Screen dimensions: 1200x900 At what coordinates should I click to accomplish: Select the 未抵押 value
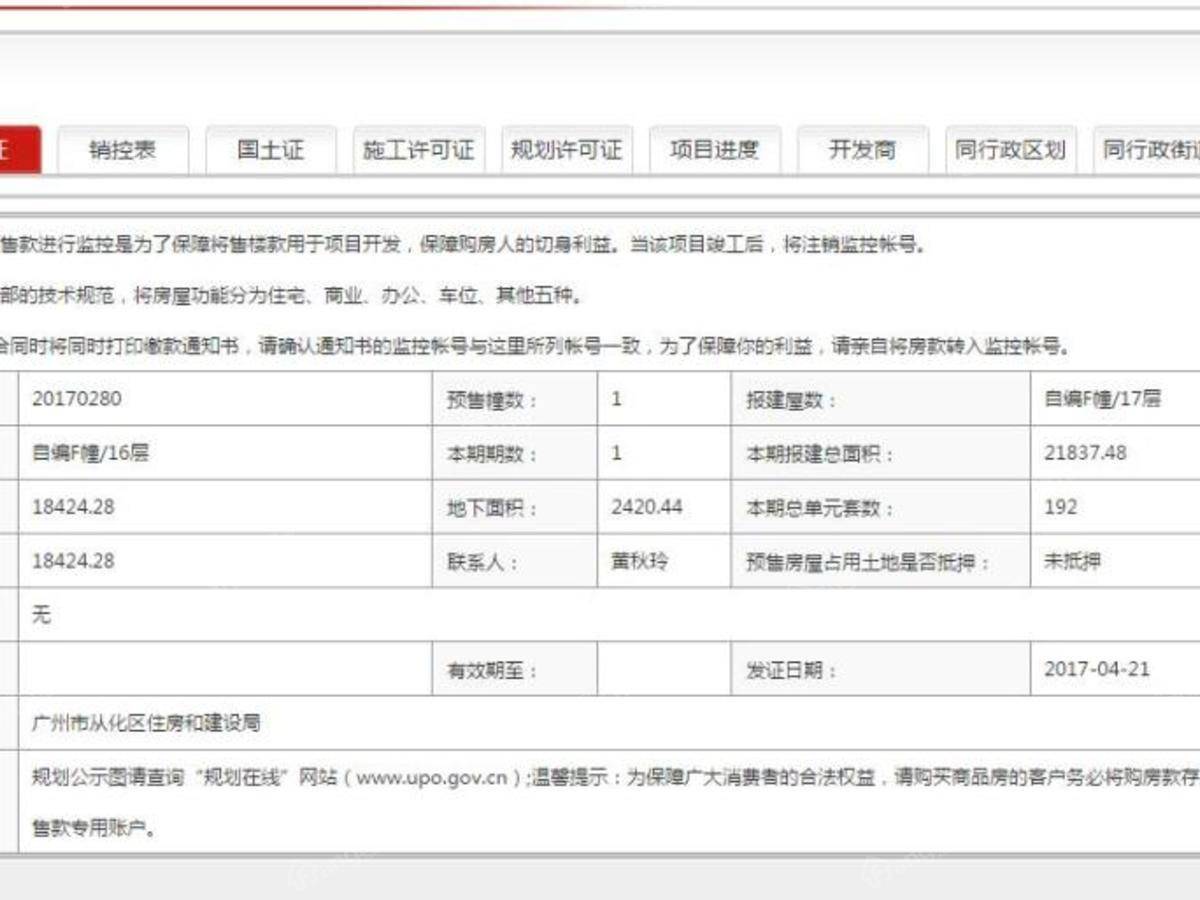[1072, 561]
